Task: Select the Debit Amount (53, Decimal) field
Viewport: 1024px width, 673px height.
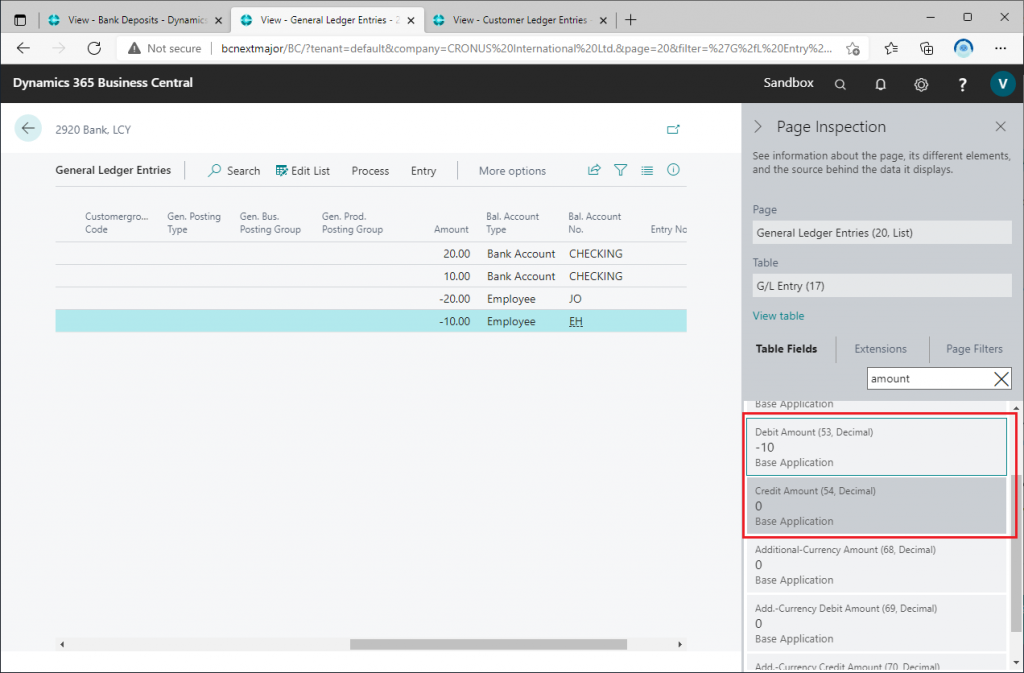Action: click(x=876, y=447)
